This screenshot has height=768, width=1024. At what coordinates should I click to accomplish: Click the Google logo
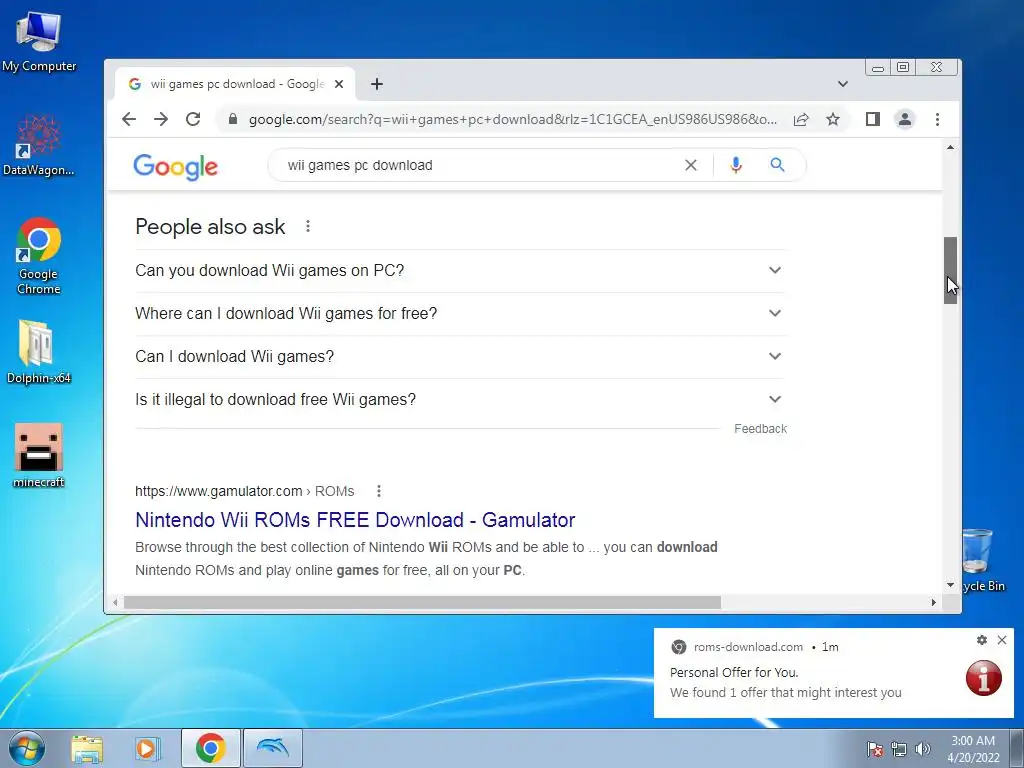[x=175, y=167]
